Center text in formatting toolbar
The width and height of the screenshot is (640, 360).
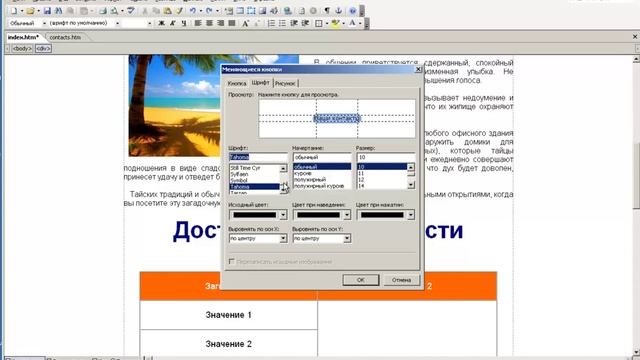[x=209, y=23]
